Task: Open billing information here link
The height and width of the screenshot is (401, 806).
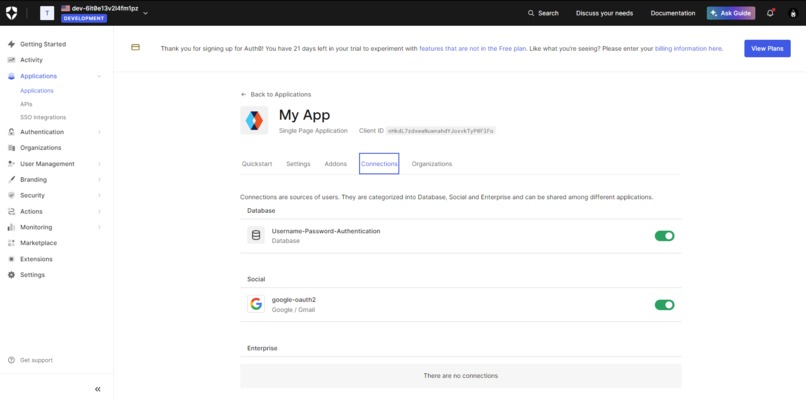Action: click(689, 49)
